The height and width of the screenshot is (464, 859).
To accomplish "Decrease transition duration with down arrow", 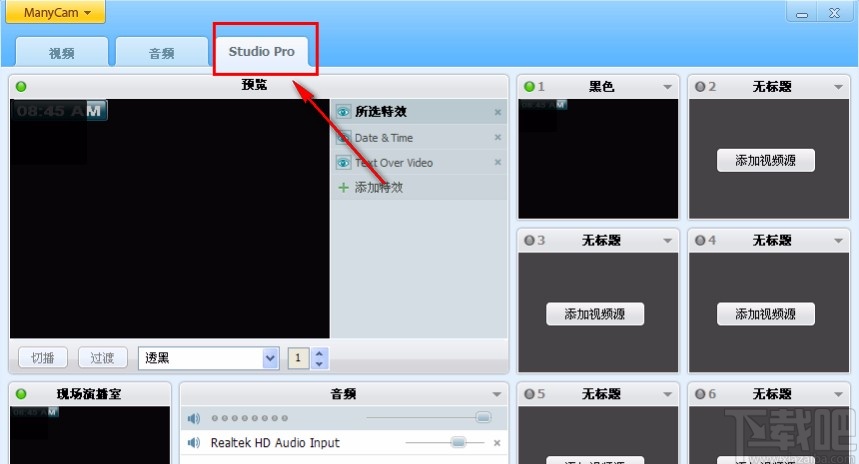I will (x=319, y=363).
